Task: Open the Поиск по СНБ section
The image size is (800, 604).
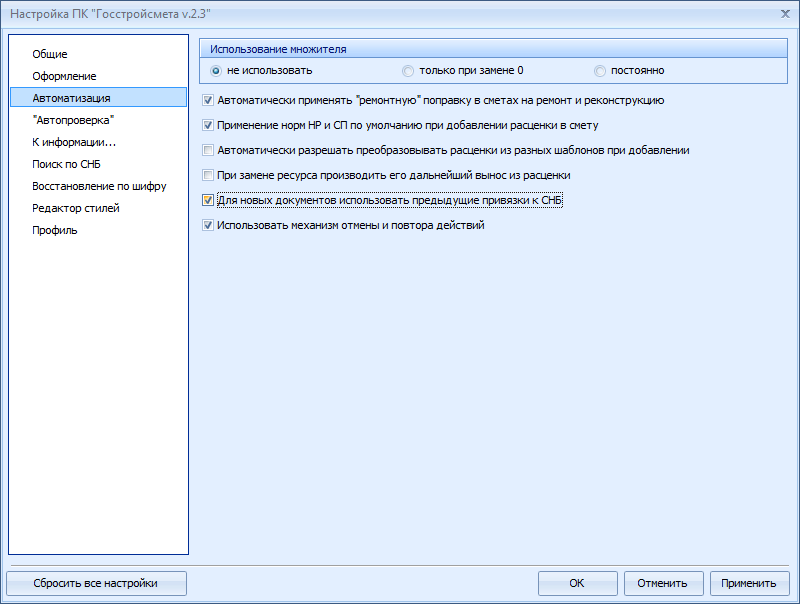Action: [x=98, y=164]
